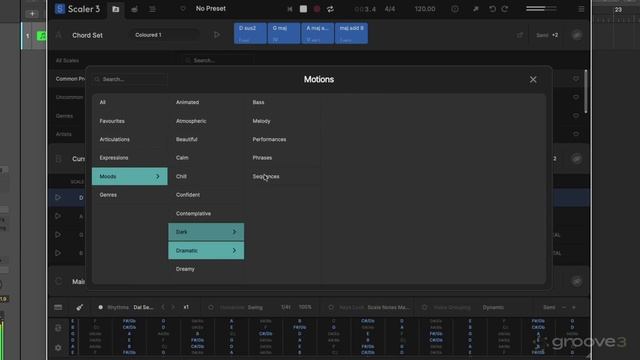Toggle the keyboard view icon in bottom bar
Viewport: 640px width, 360px height.
click(x=58, y=307)
